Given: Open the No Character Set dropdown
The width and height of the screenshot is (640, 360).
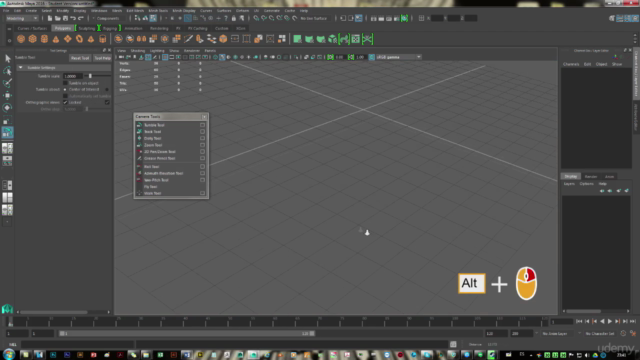Looking at the screenshot, I should coord(599,333).
